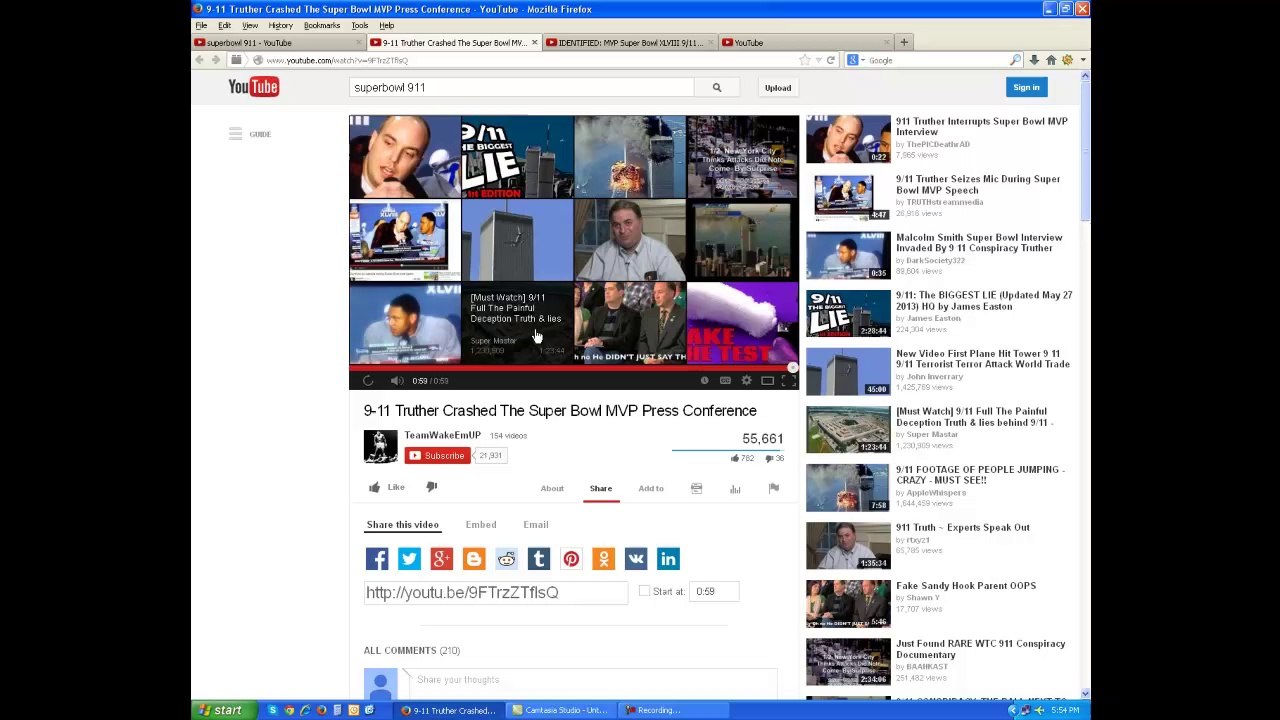The width and height of the screenshot is (1280, 720).
Task: Switch to theater mode icon
Action: coord(767,381)
